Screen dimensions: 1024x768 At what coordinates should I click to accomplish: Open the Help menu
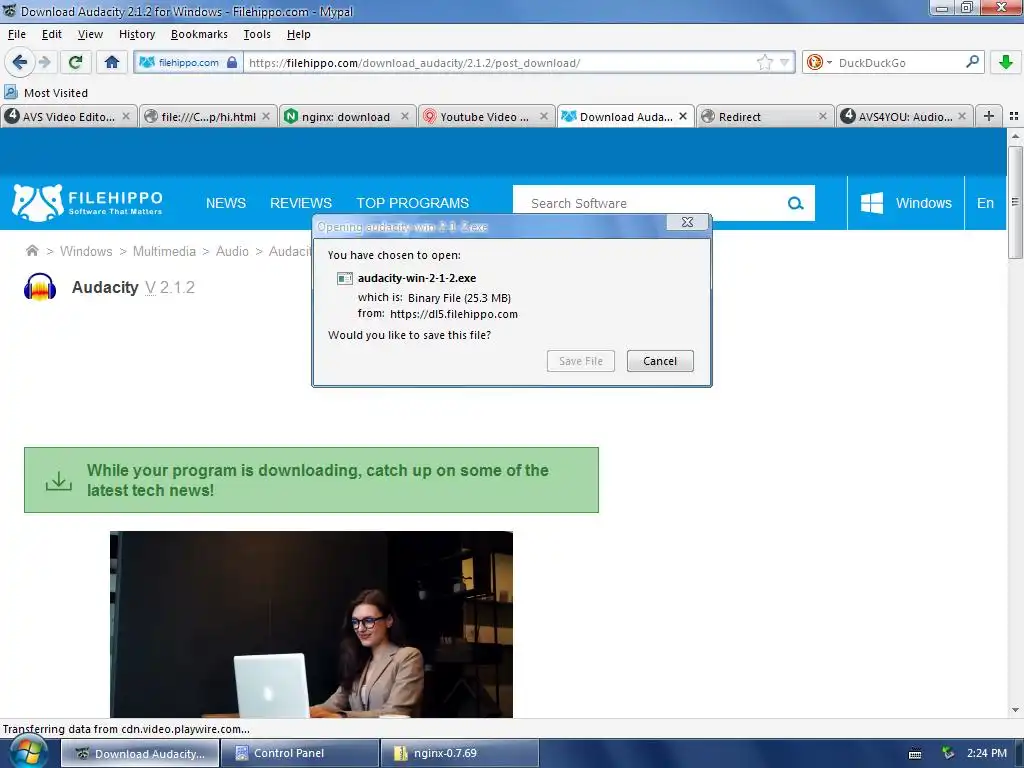click(298, 34)
